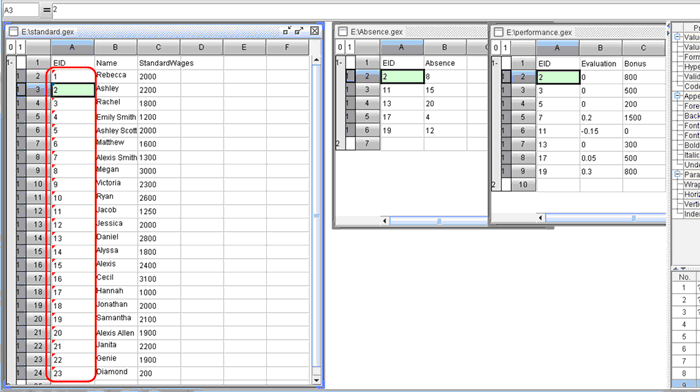Collapse the Value properties group
Screen dimensions: 700x392
pos(678,37)
